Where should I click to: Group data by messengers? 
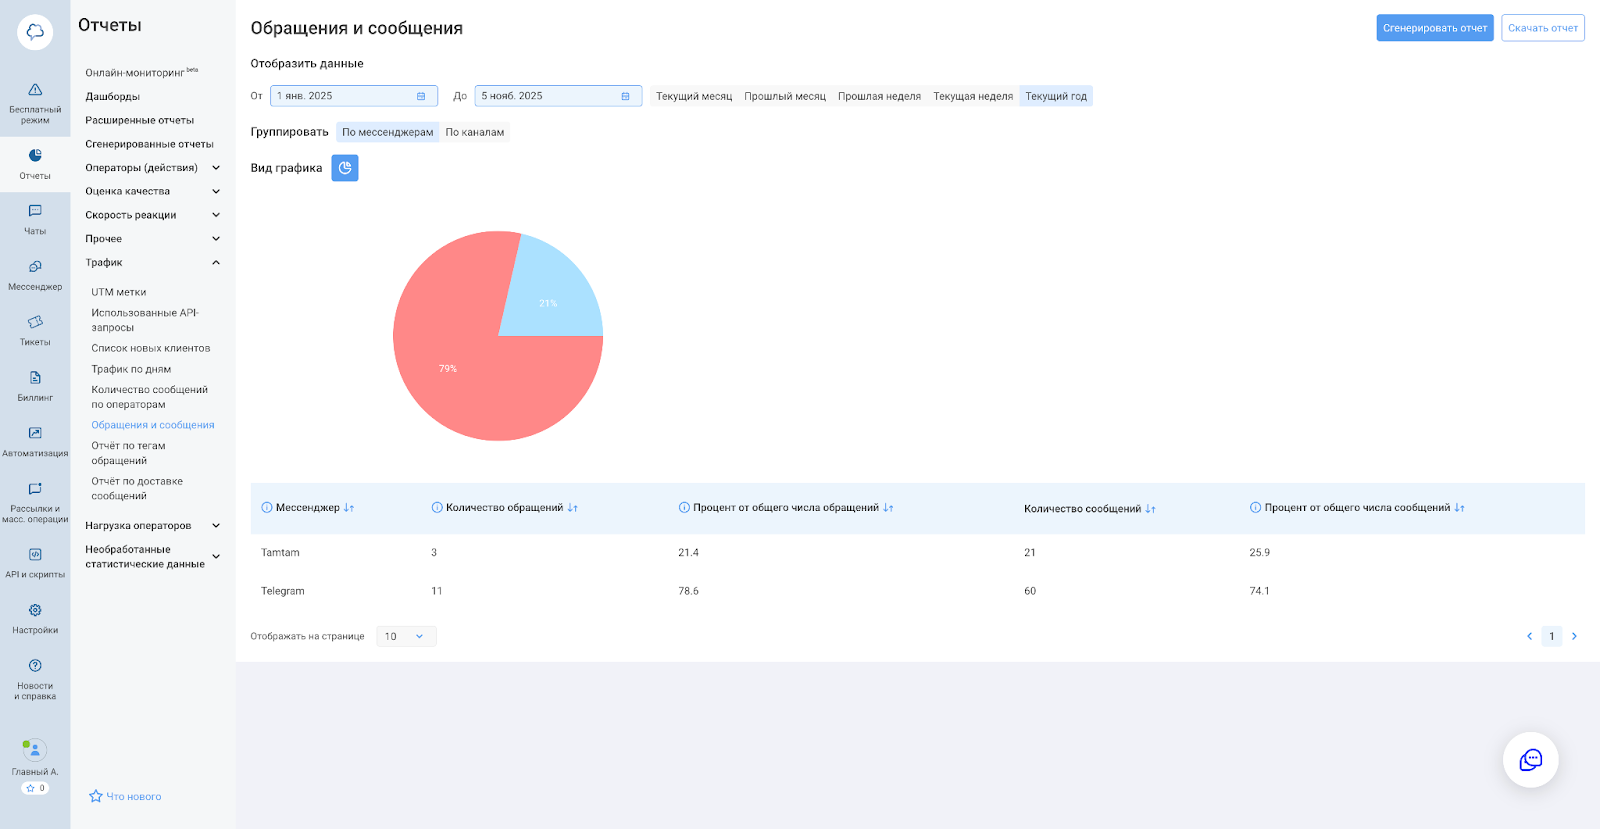coord(387,132)
